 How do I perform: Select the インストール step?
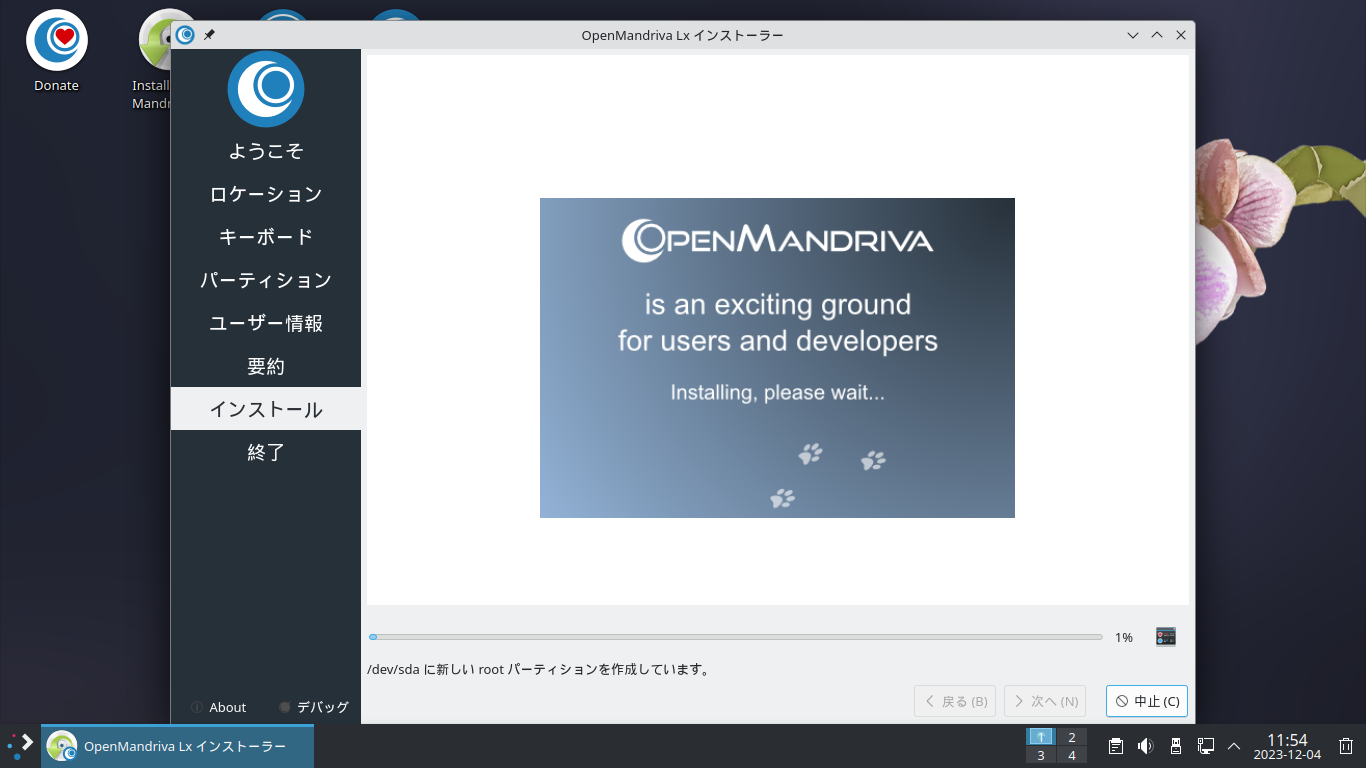(266, 409)
